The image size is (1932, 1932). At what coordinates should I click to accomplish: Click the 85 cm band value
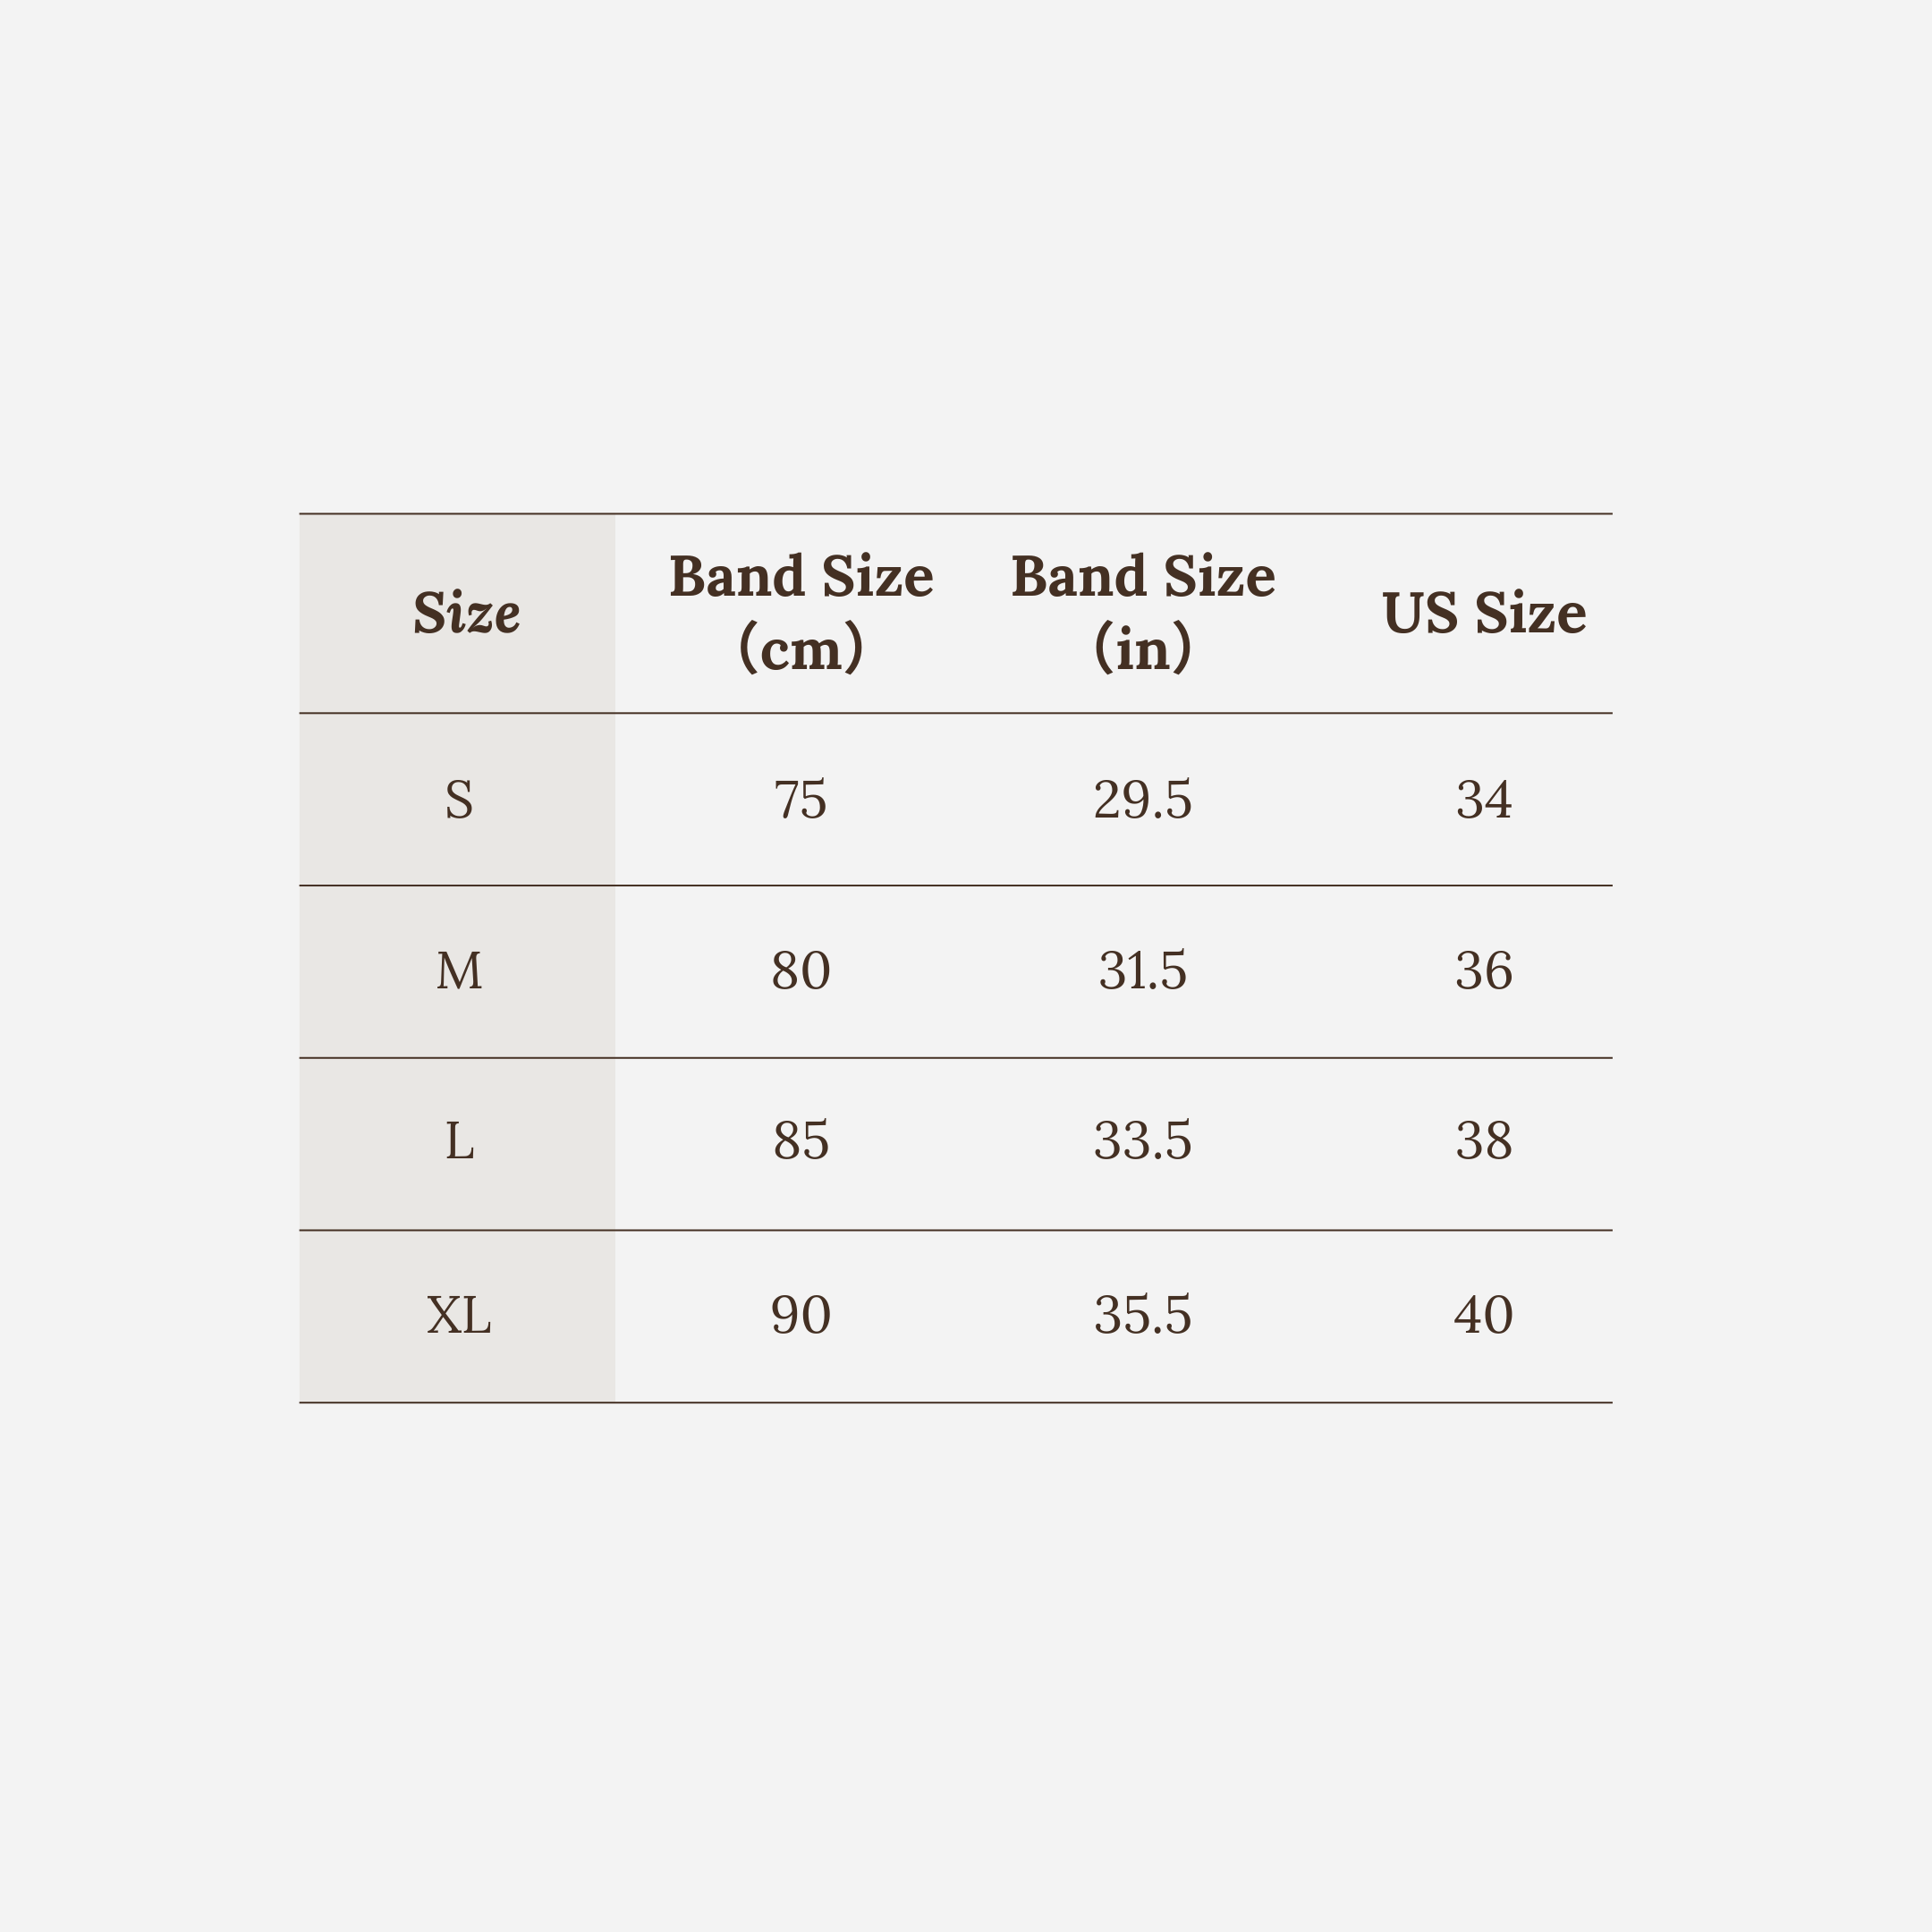(801, 1141)
